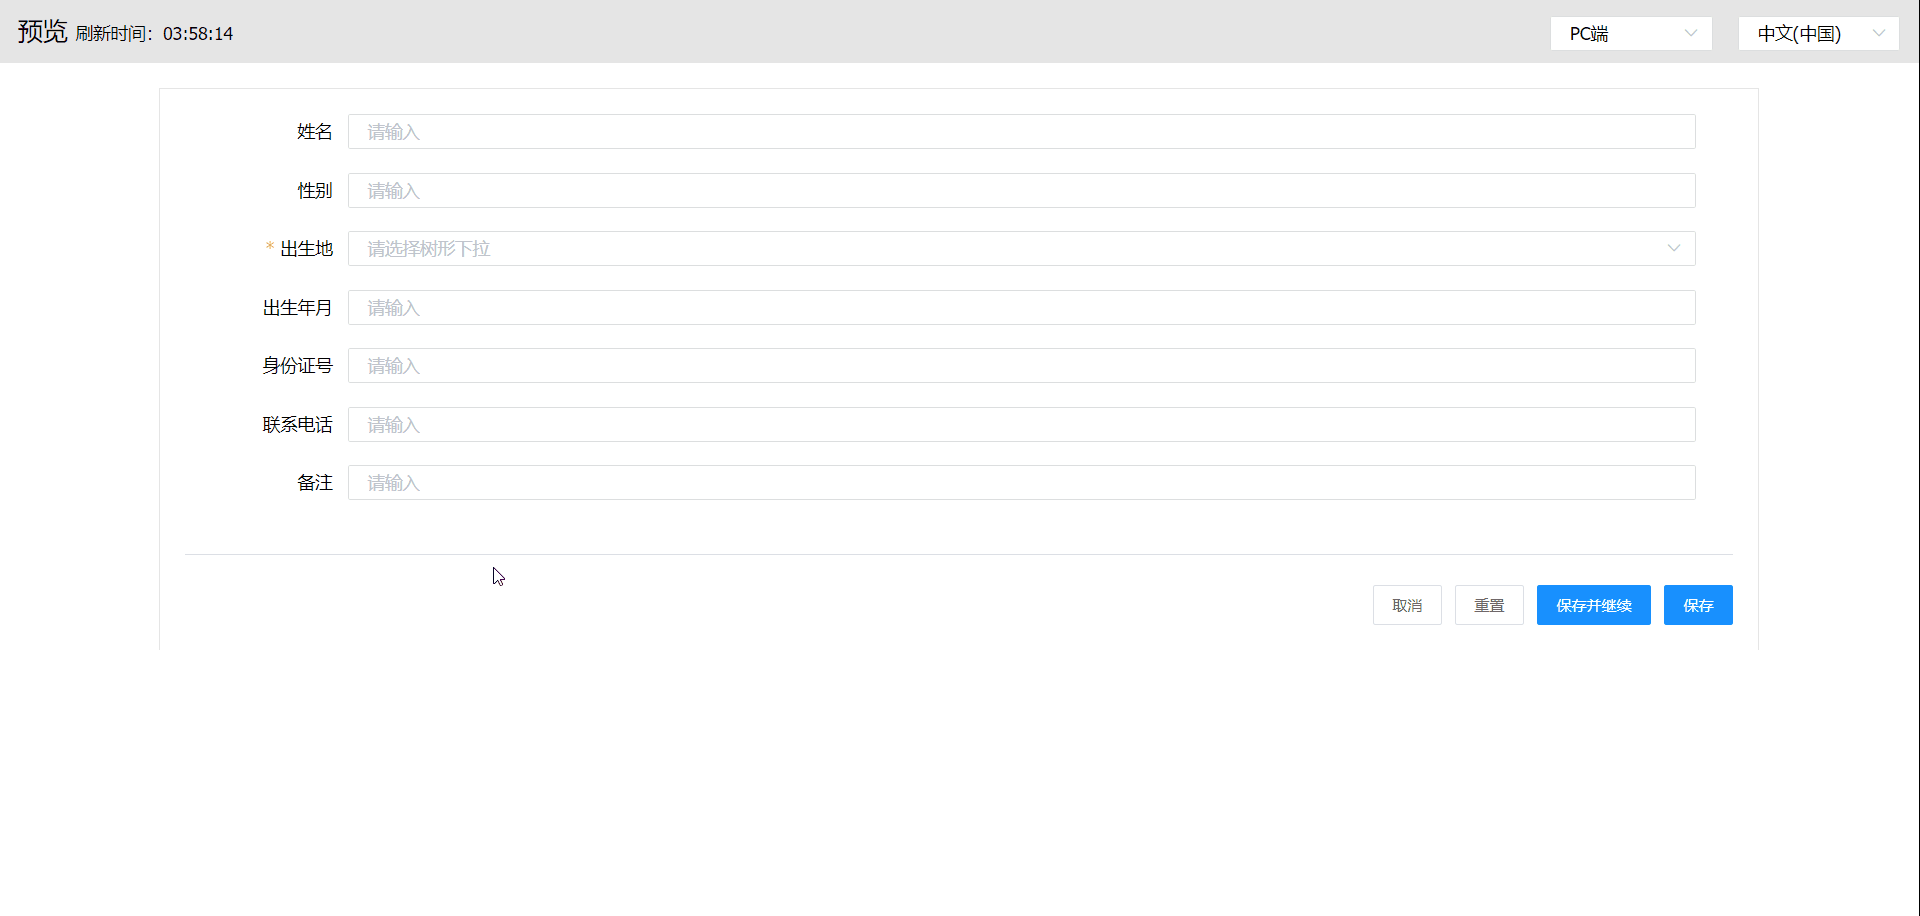Click the 姓名 text input field
This screenshot has height=916, width=1920.
(x=1020, y=132)
